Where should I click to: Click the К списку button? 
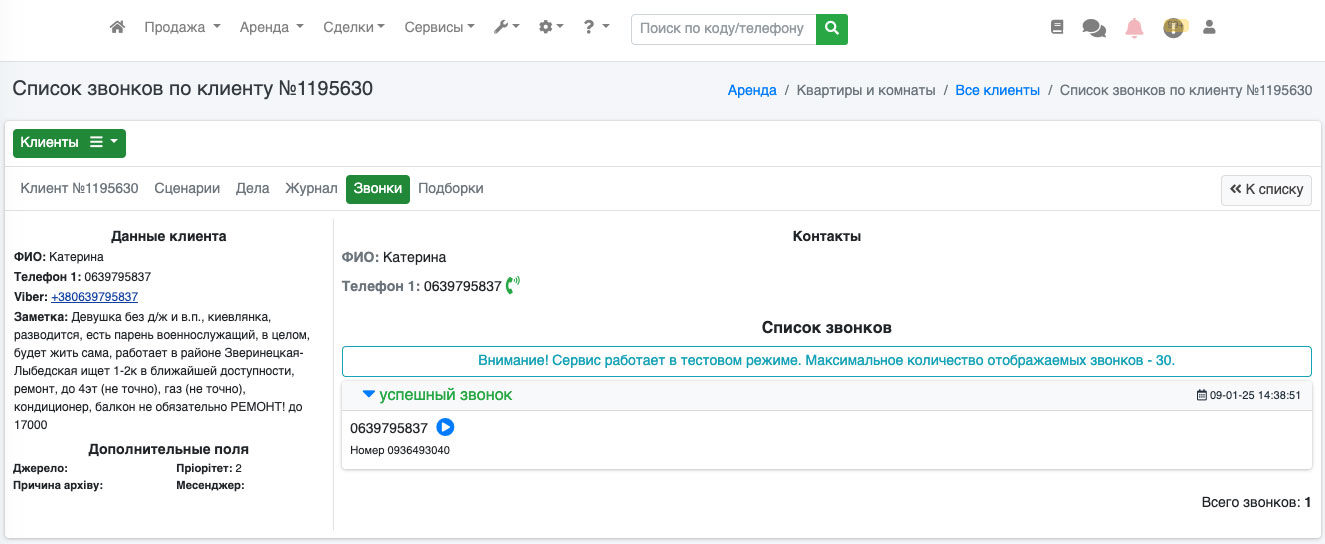(1266, 190)
